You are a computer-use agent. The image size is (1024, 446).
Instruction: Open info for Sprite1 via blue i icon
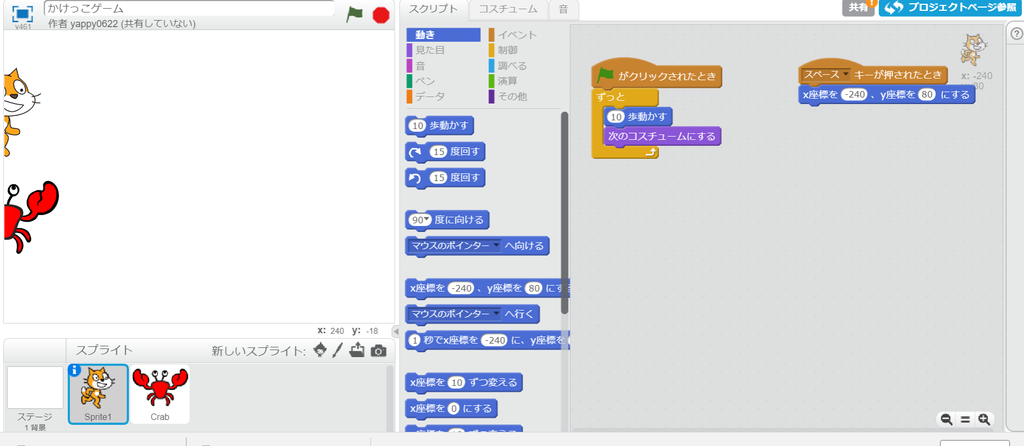click(74, 370)
